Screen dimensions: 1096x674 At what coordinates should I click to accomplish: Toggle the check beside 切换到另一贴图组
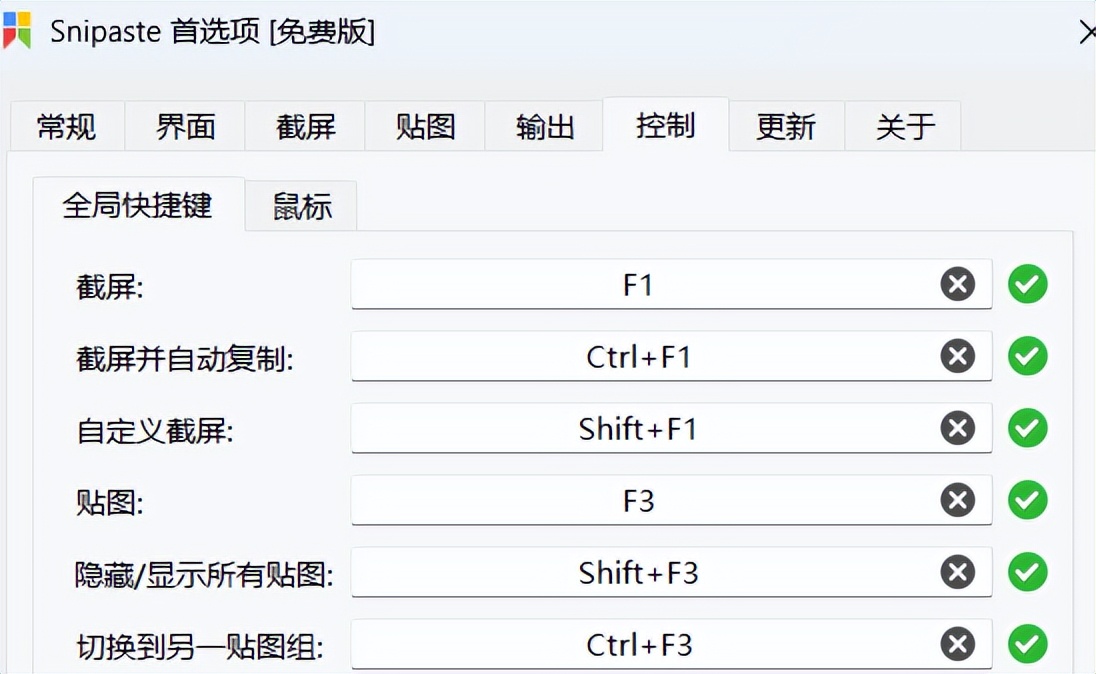pyautogui.click(x=1028, y=644)
